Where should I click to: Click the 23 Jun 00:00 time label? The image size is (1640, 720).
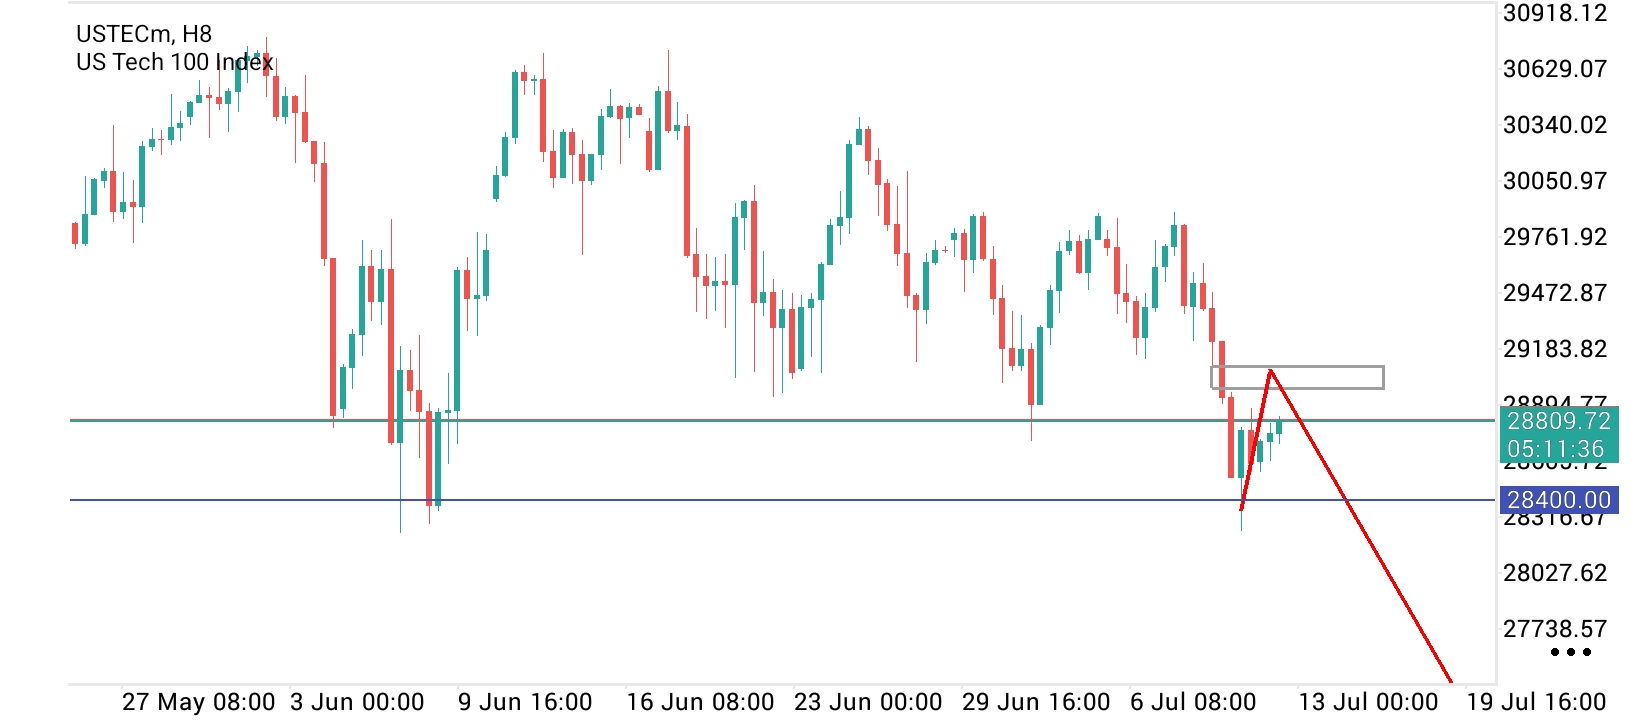tap(868, 702)
